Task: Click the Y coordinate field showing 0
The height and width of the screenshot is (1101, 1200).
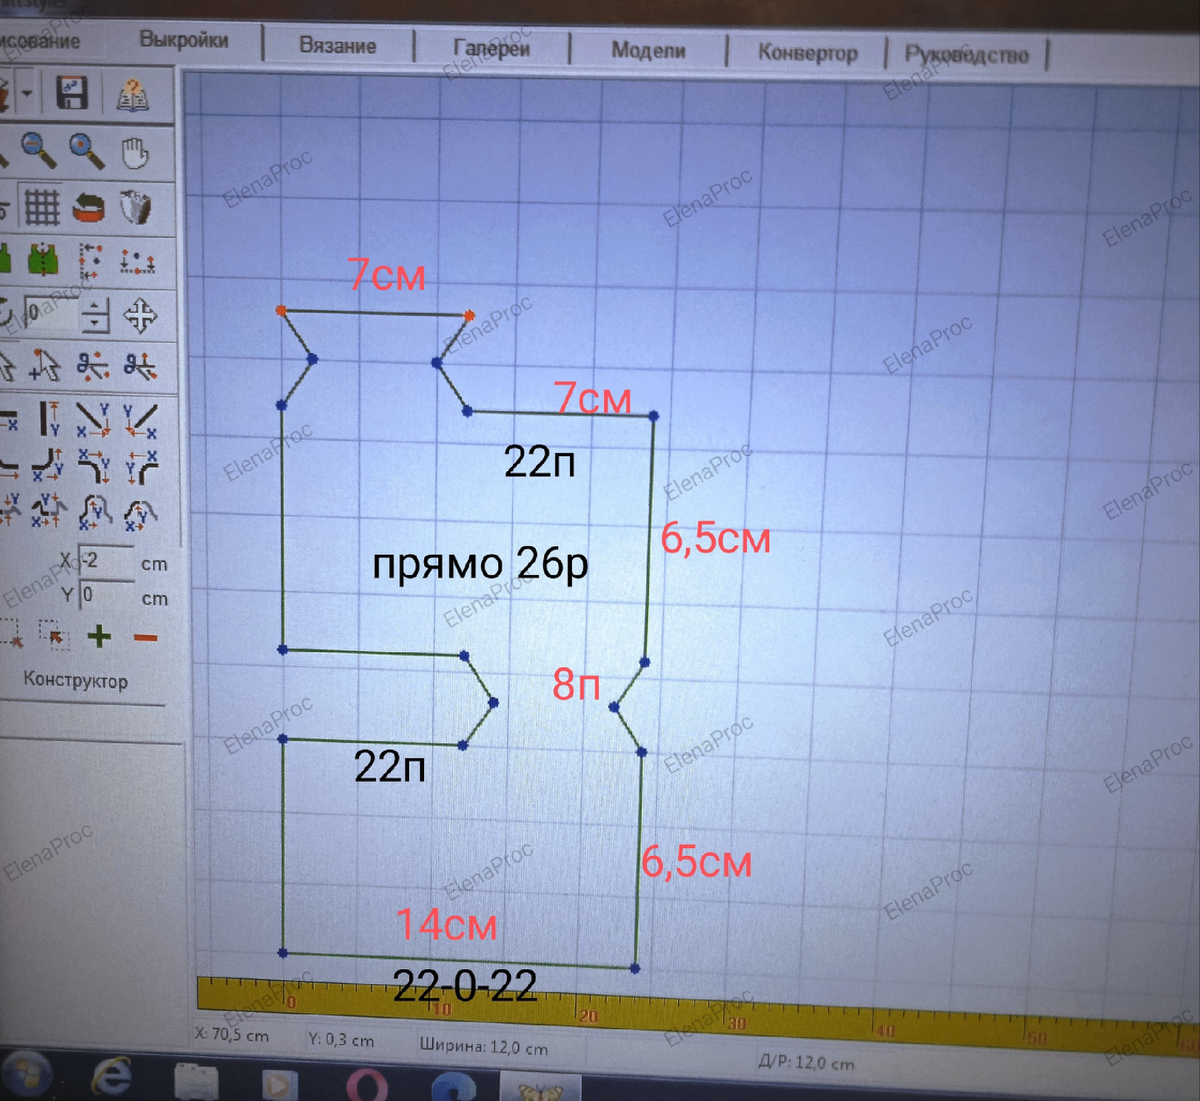Action: tap(107, 596)
